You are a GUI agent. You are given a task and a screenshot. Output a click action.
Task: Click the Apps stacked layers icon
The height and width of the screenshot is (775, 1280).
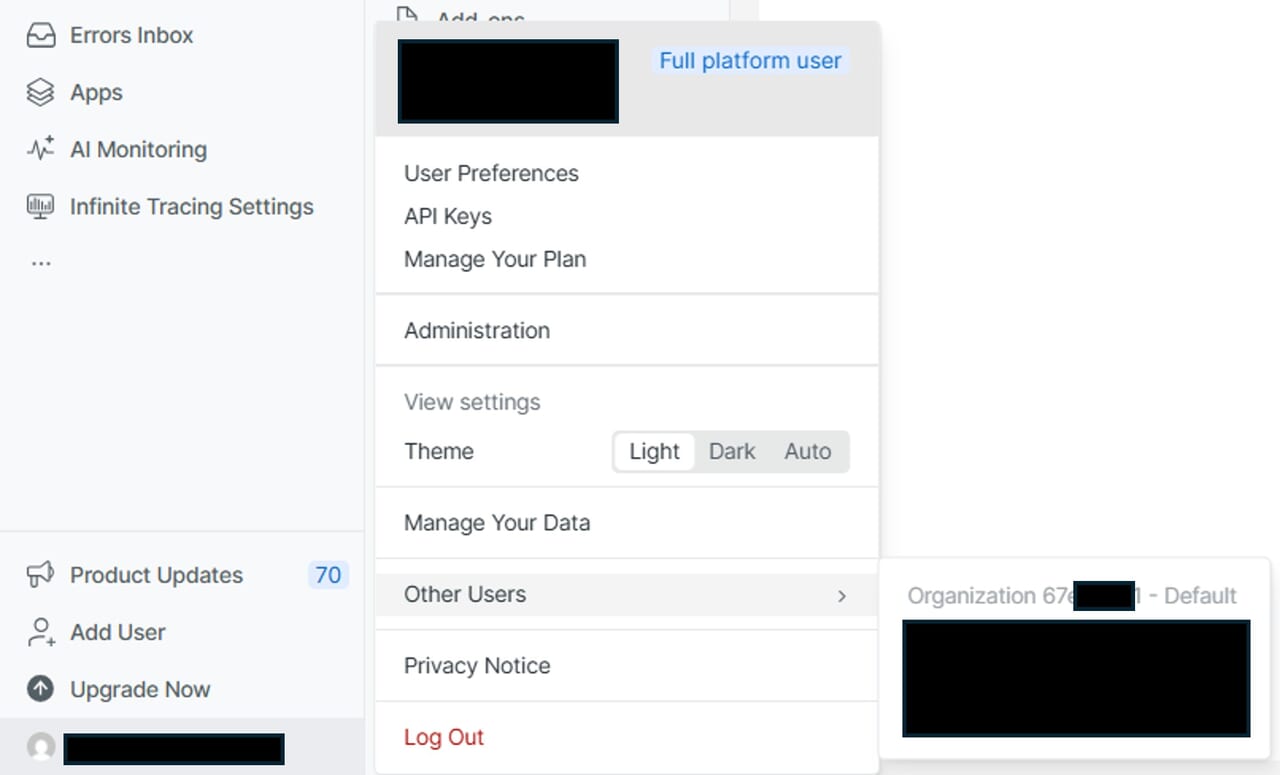click(40, 93)
